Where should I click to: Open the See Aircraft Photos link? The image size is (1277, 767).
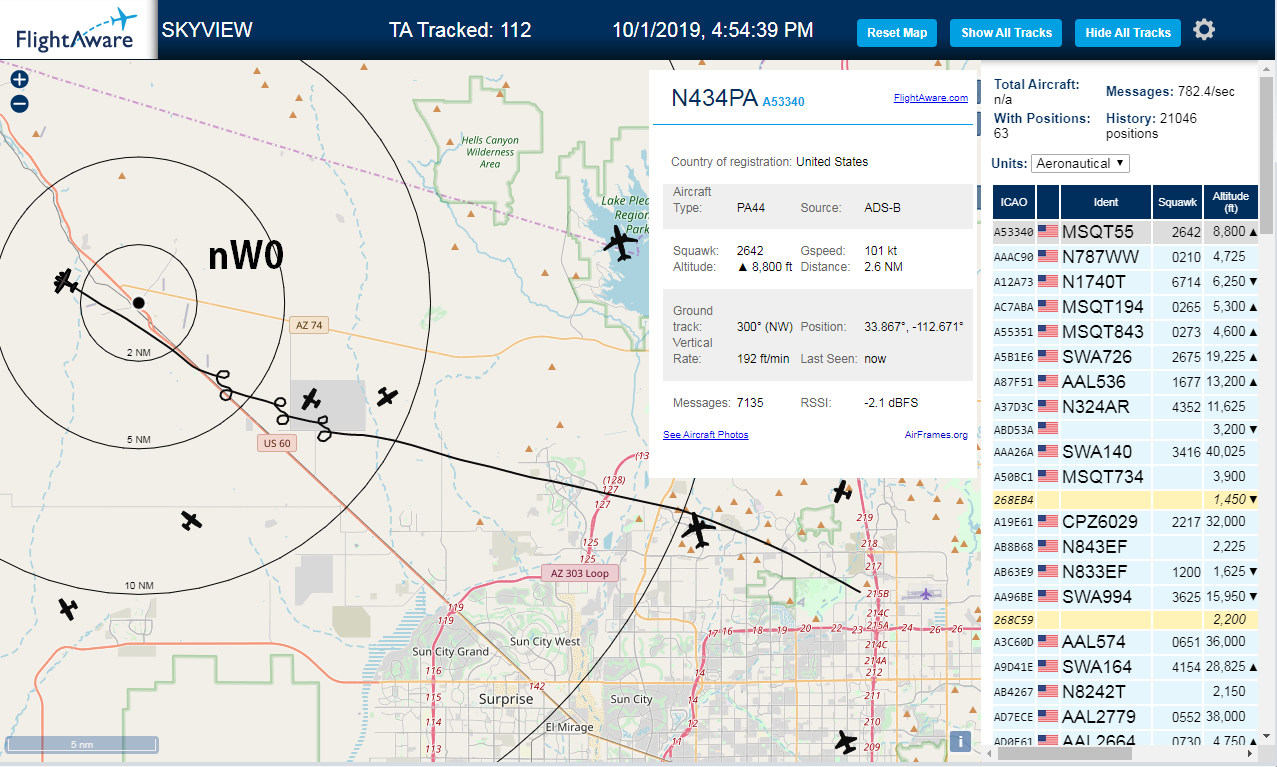coord(705,434)
